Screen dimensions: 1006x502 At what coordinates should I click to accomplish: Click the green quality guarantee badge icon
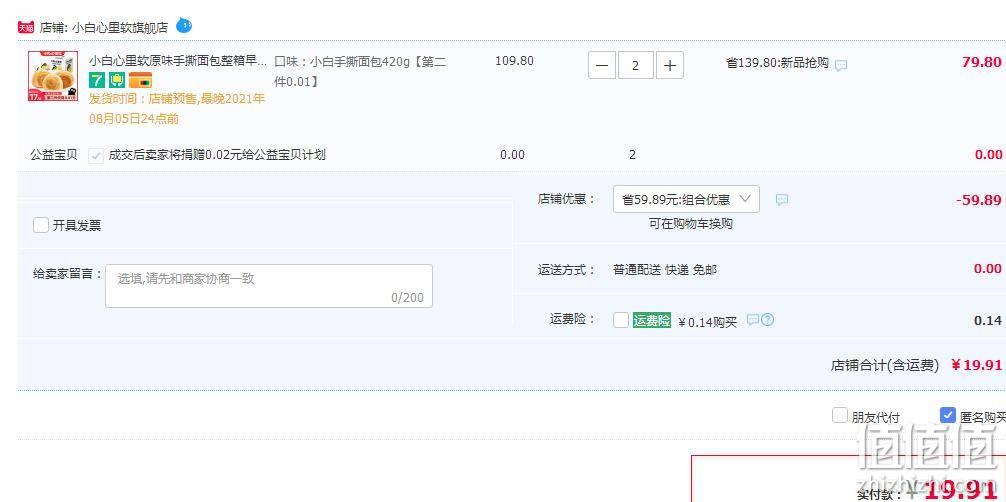click(117, 80)
